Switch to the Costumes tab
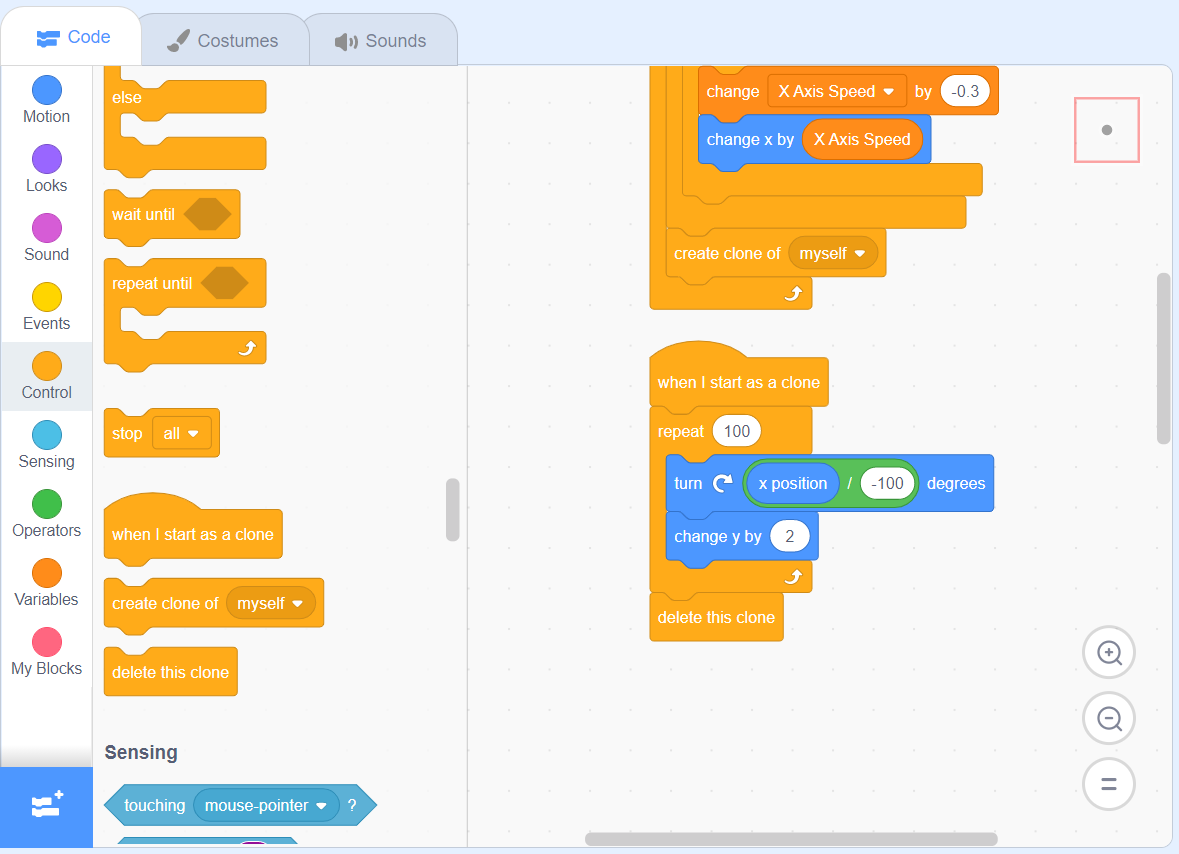This screenshot has height=854, width=1179. (x=224, y=38)
